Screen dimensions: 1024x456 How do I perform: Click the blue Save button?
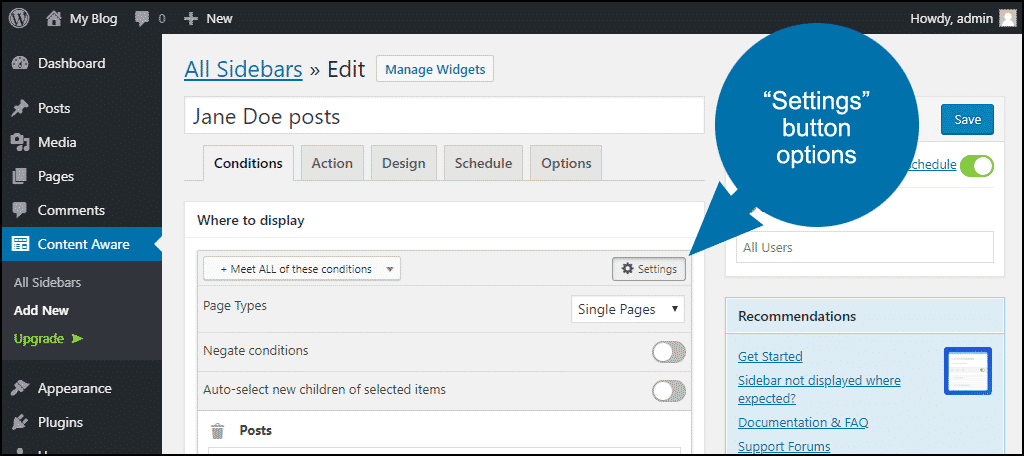(967, 120)
